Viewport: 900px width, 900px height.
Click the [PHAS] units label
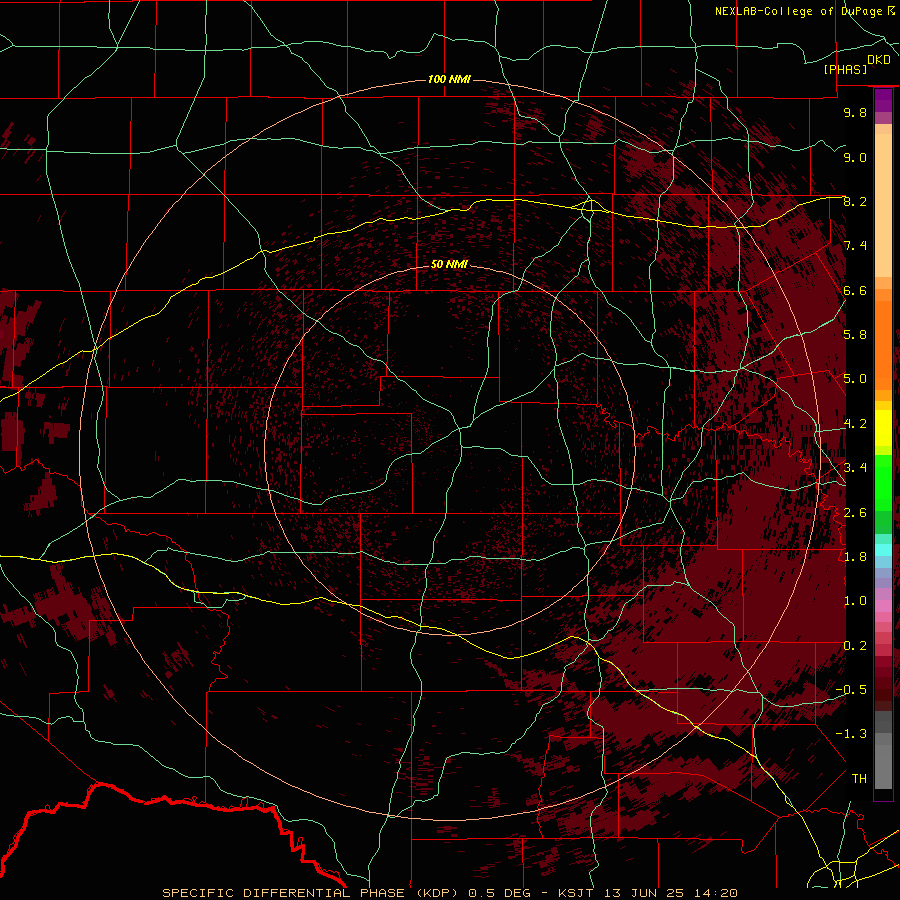coord(845,69)
